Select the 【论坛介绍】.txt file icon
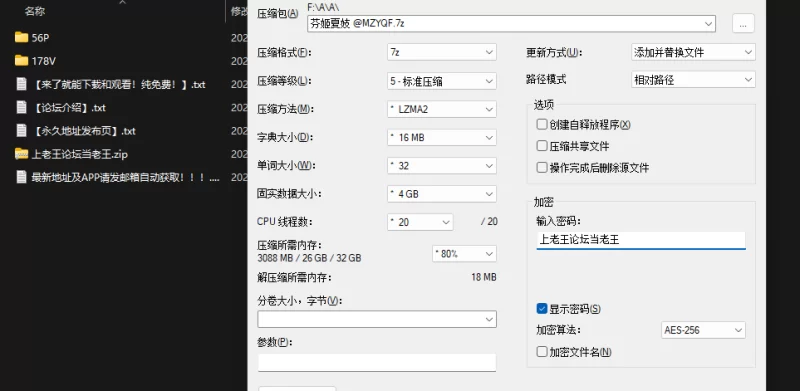 21,107
